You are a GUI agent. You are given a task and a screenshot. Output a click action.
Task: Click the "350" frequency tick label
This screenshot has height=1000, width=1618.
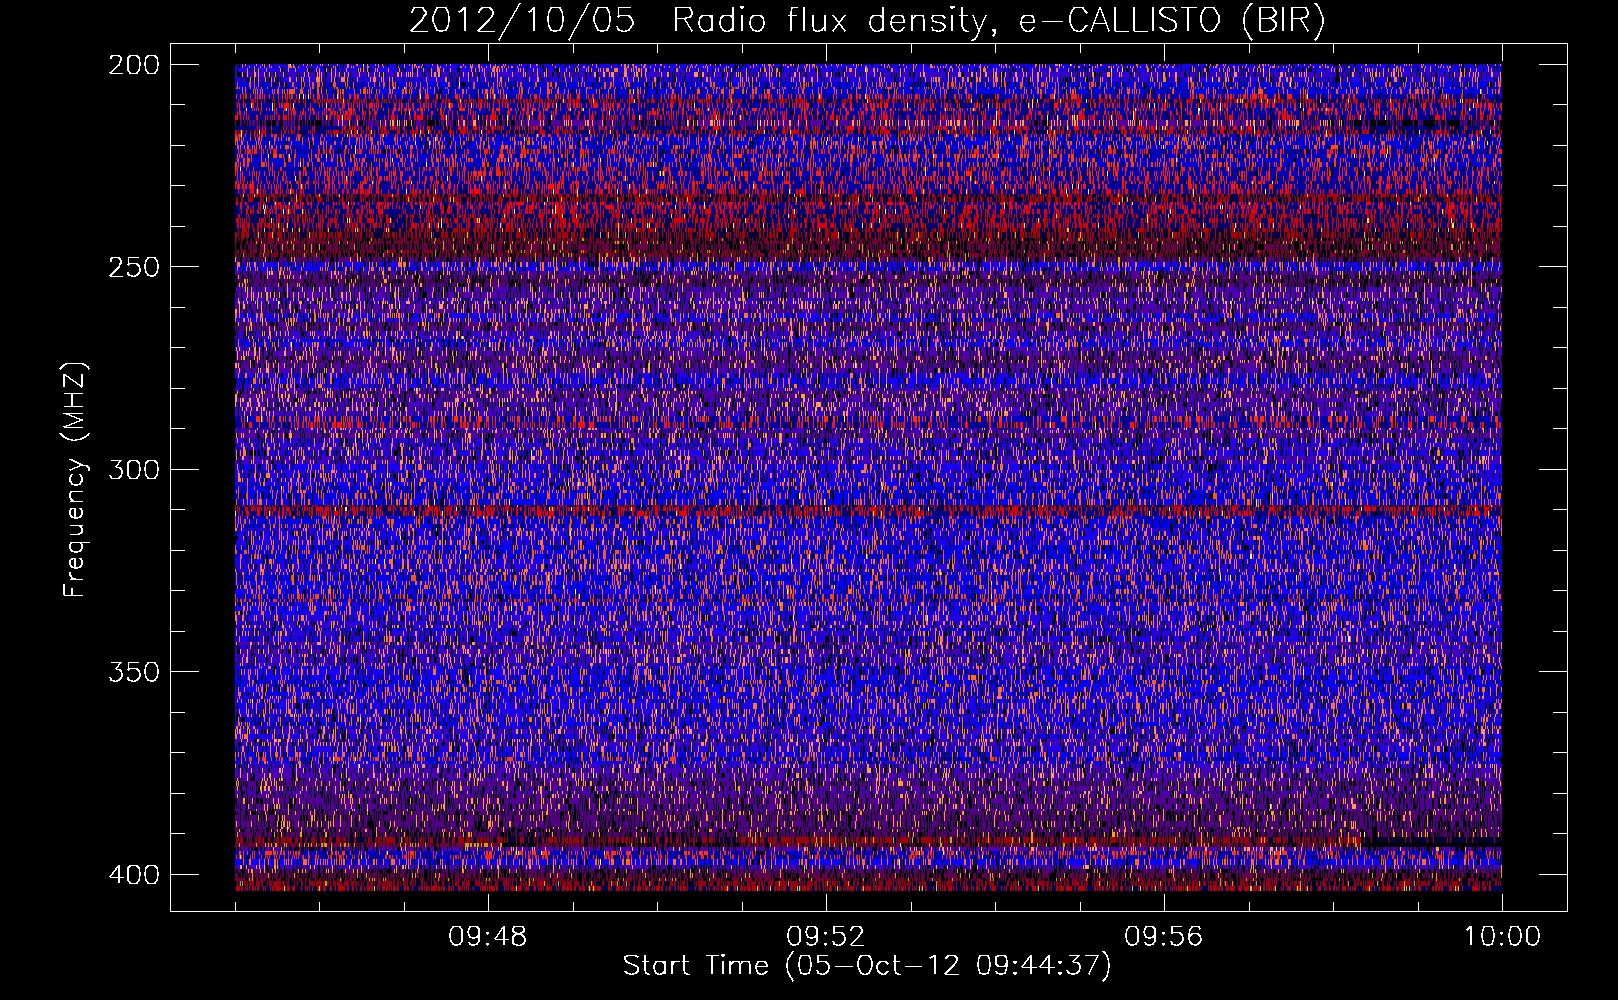[x=134, y=671]
